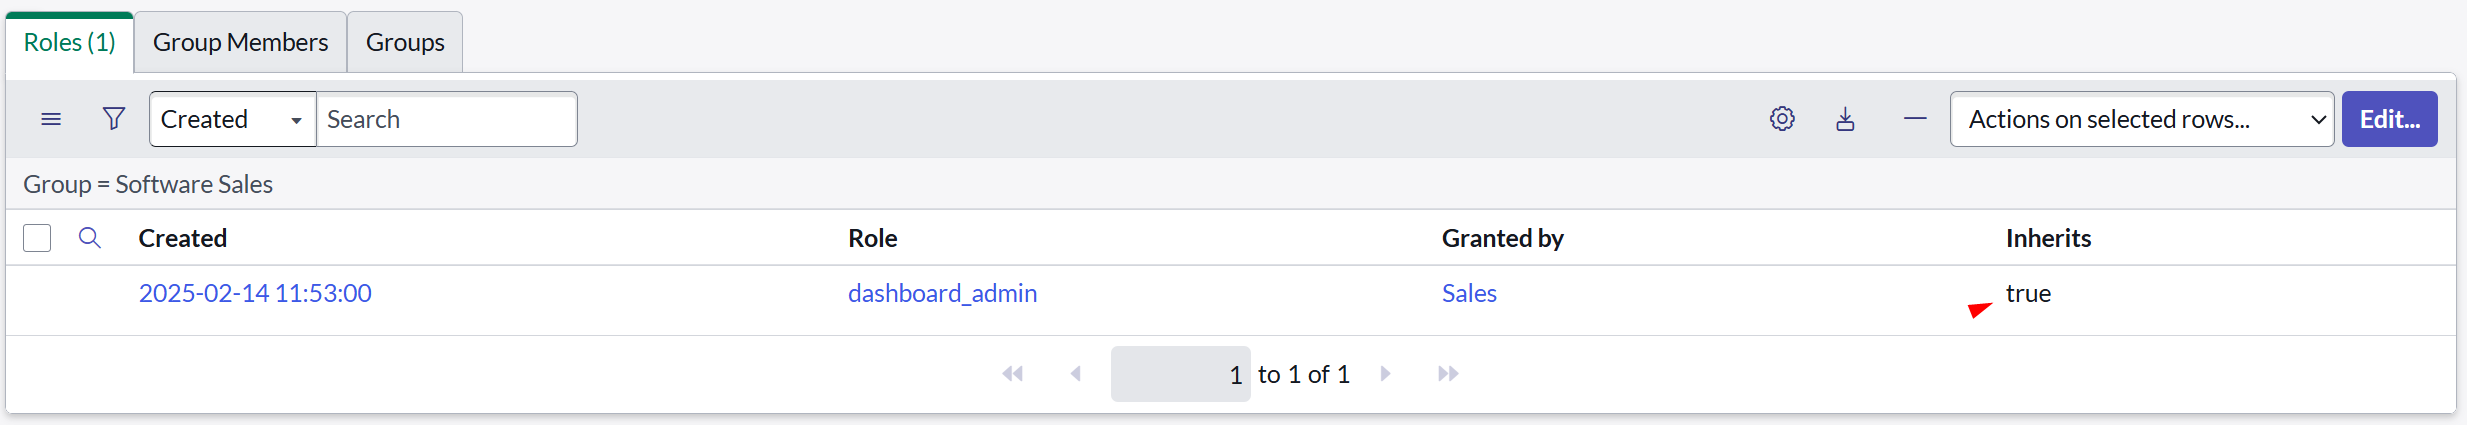Click the column search magnifier icon
The width and height of the screenshot is (2467, 425).
click(x=90, y=238)
